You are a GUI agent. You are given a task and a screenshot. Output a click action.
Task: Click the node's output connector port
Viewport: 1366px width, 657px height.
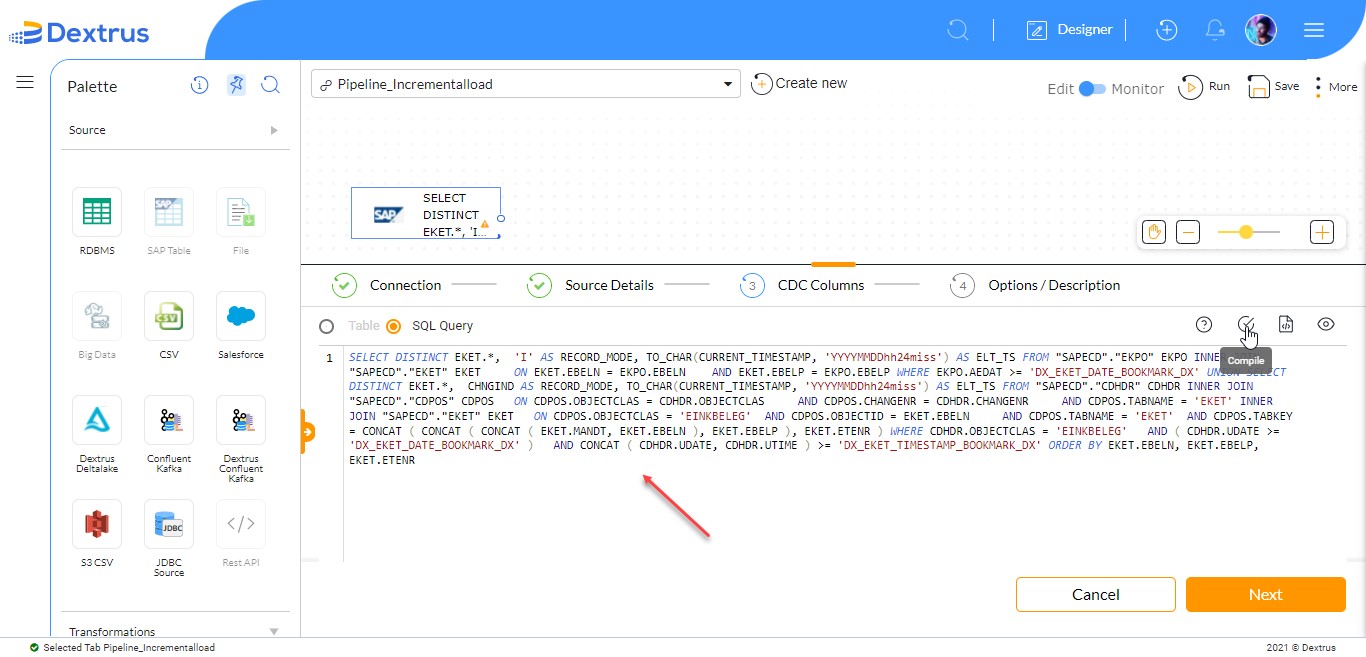point(501,217)
